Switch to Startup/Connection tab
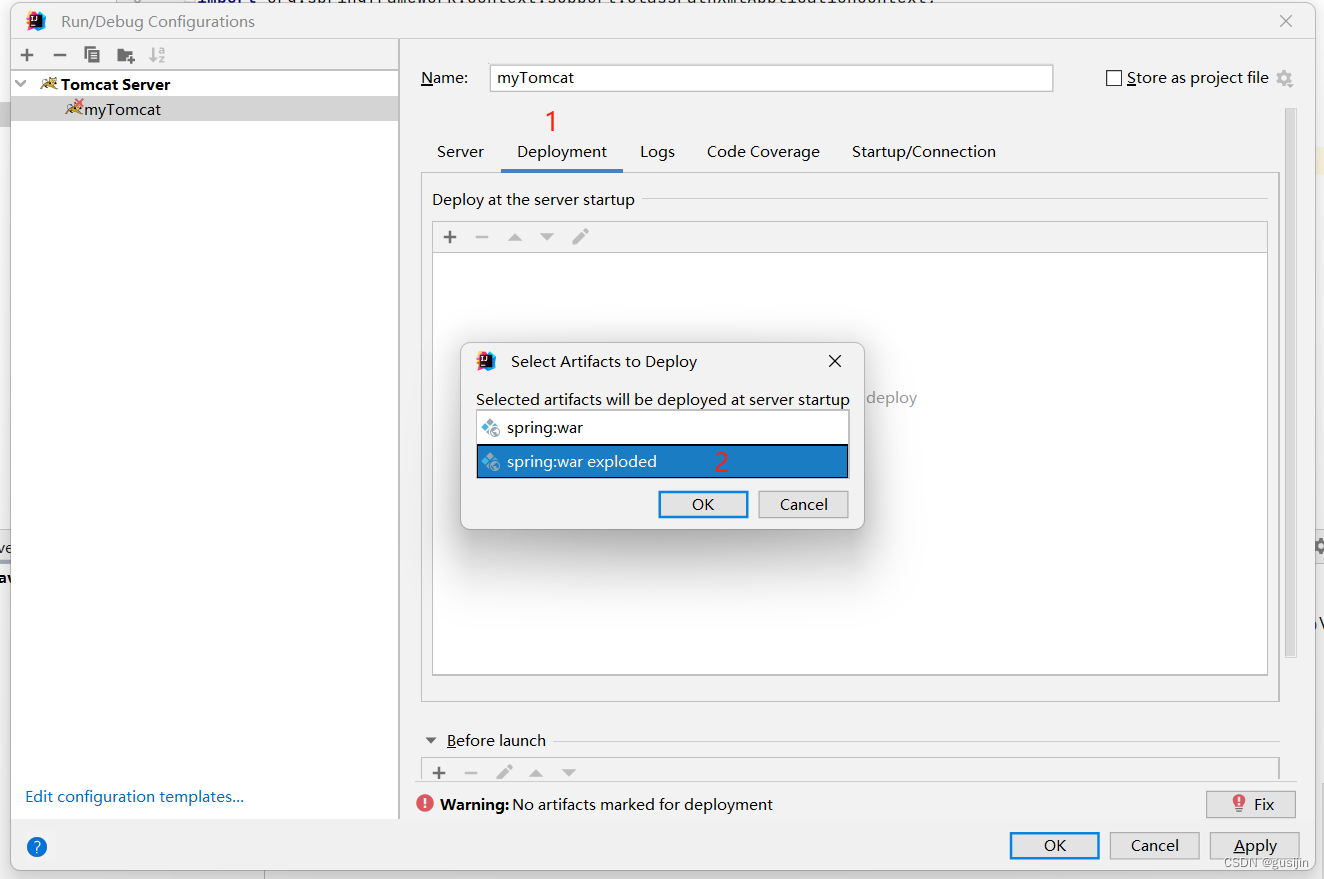Image resolution: width=1324 pixels, height=879 pixels. pyautogui.click(x=924, y=152)
